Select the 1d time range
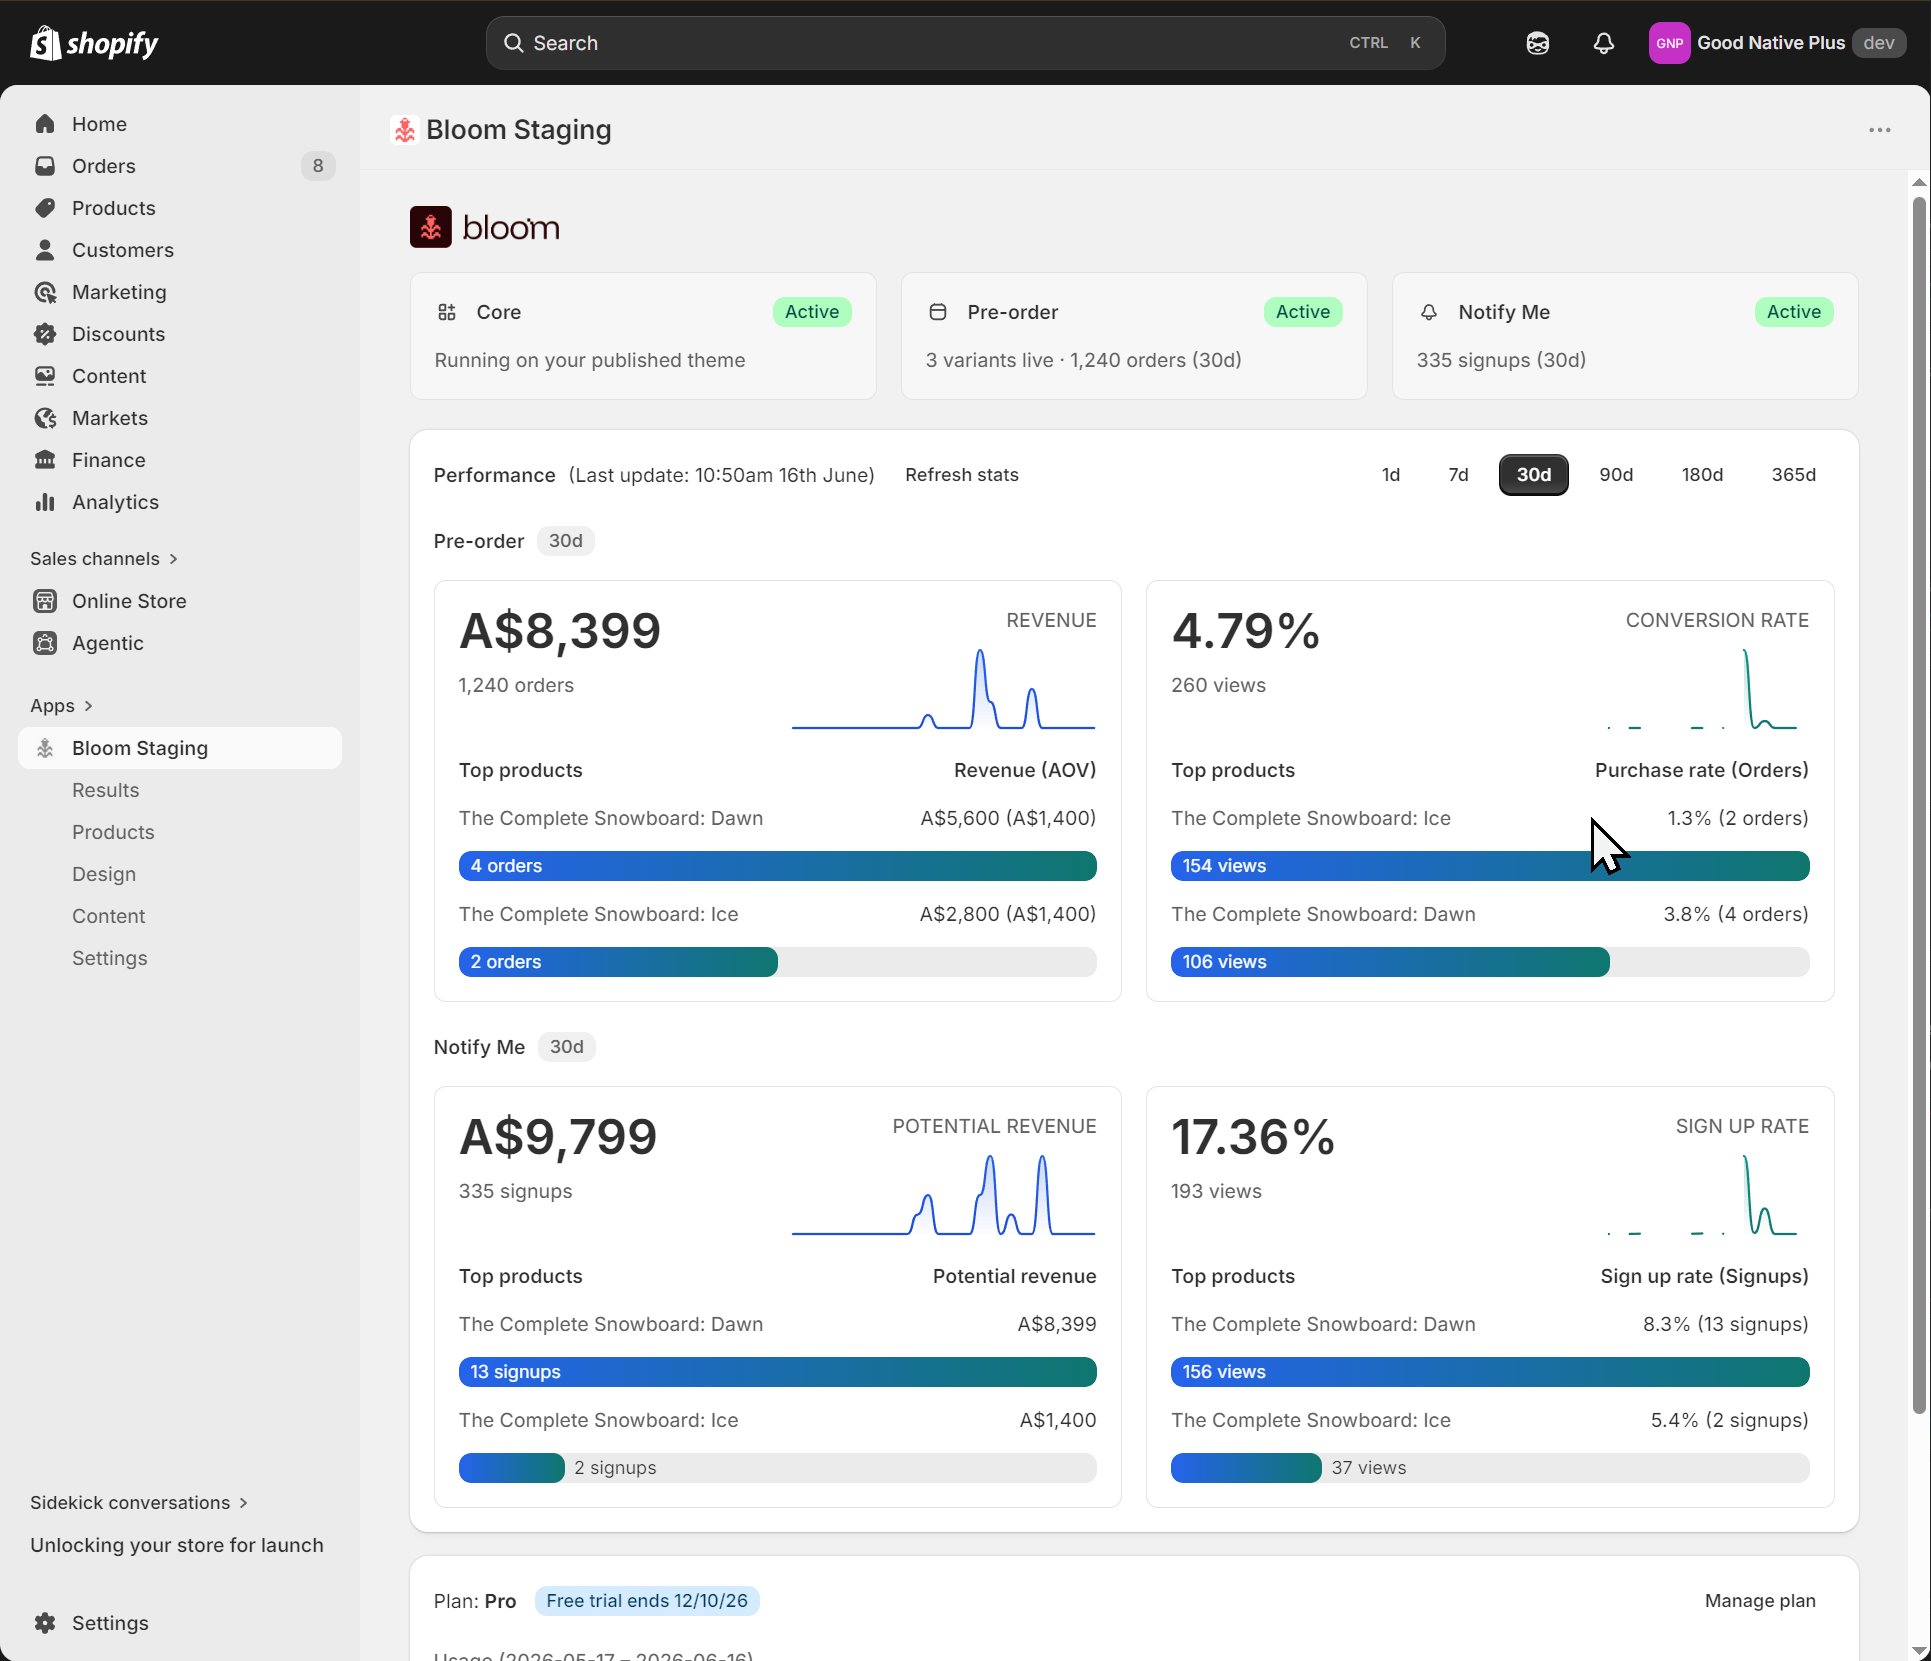1931x1661 pixels. tap(1391, 475)
